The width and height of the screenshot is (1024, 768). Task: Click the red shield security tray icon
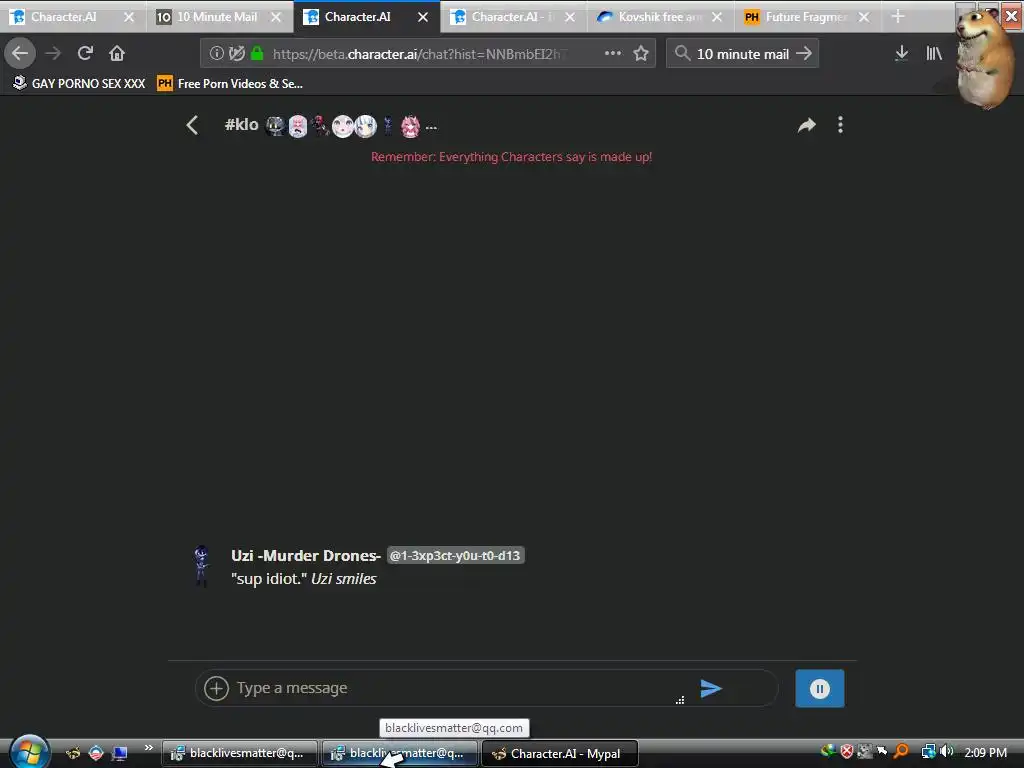pos(846,752)
